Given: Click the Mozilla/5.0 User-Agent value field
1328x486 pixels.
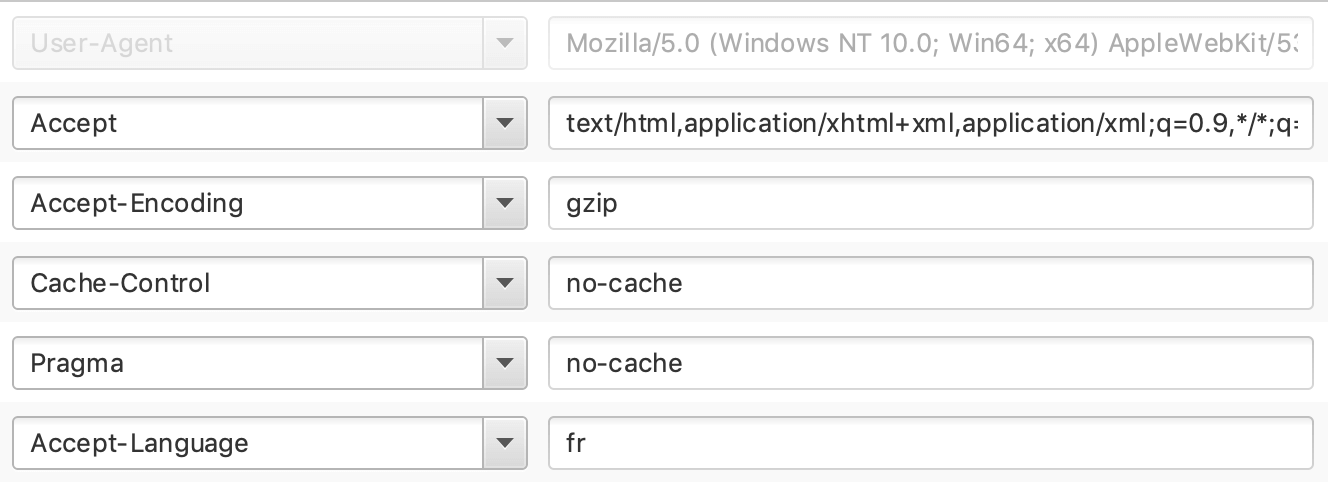Looking at the screenshot, I should pos(930,43).
